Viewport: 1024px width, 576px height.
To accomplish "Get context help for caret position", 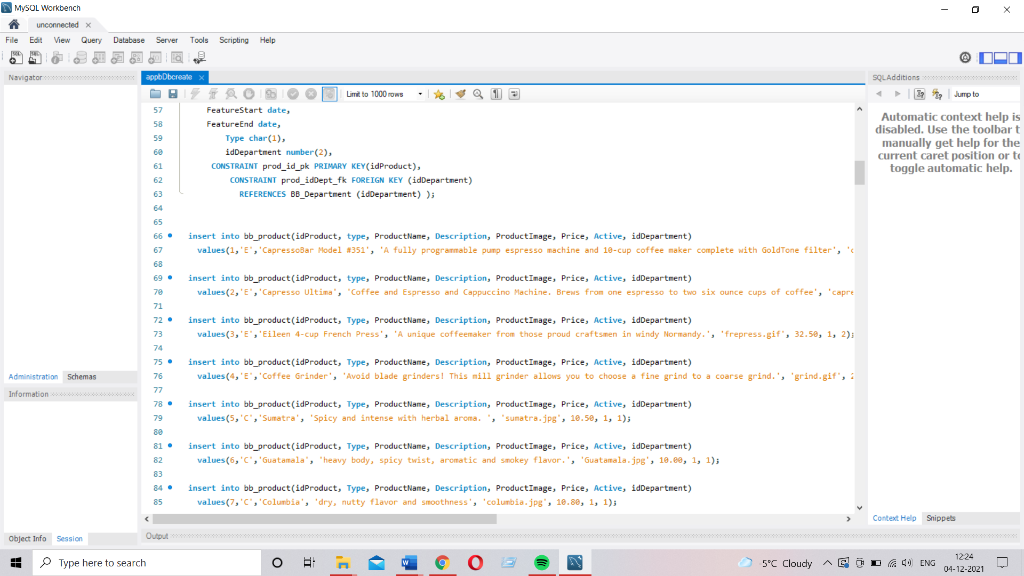I will [920, 94].
